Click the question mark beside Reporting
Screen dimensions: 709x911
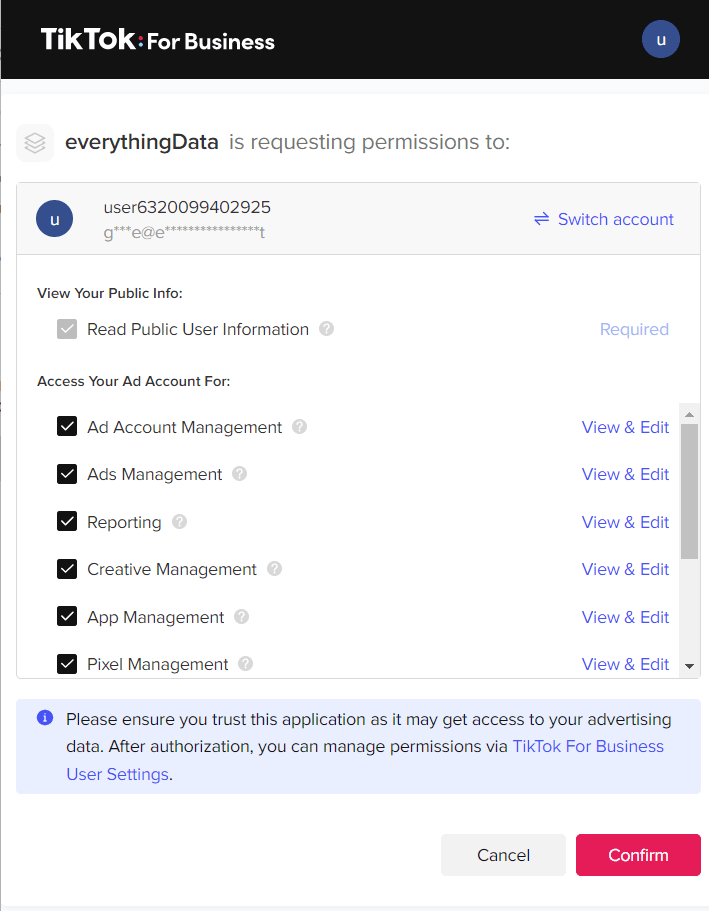(x=179, y=522)
